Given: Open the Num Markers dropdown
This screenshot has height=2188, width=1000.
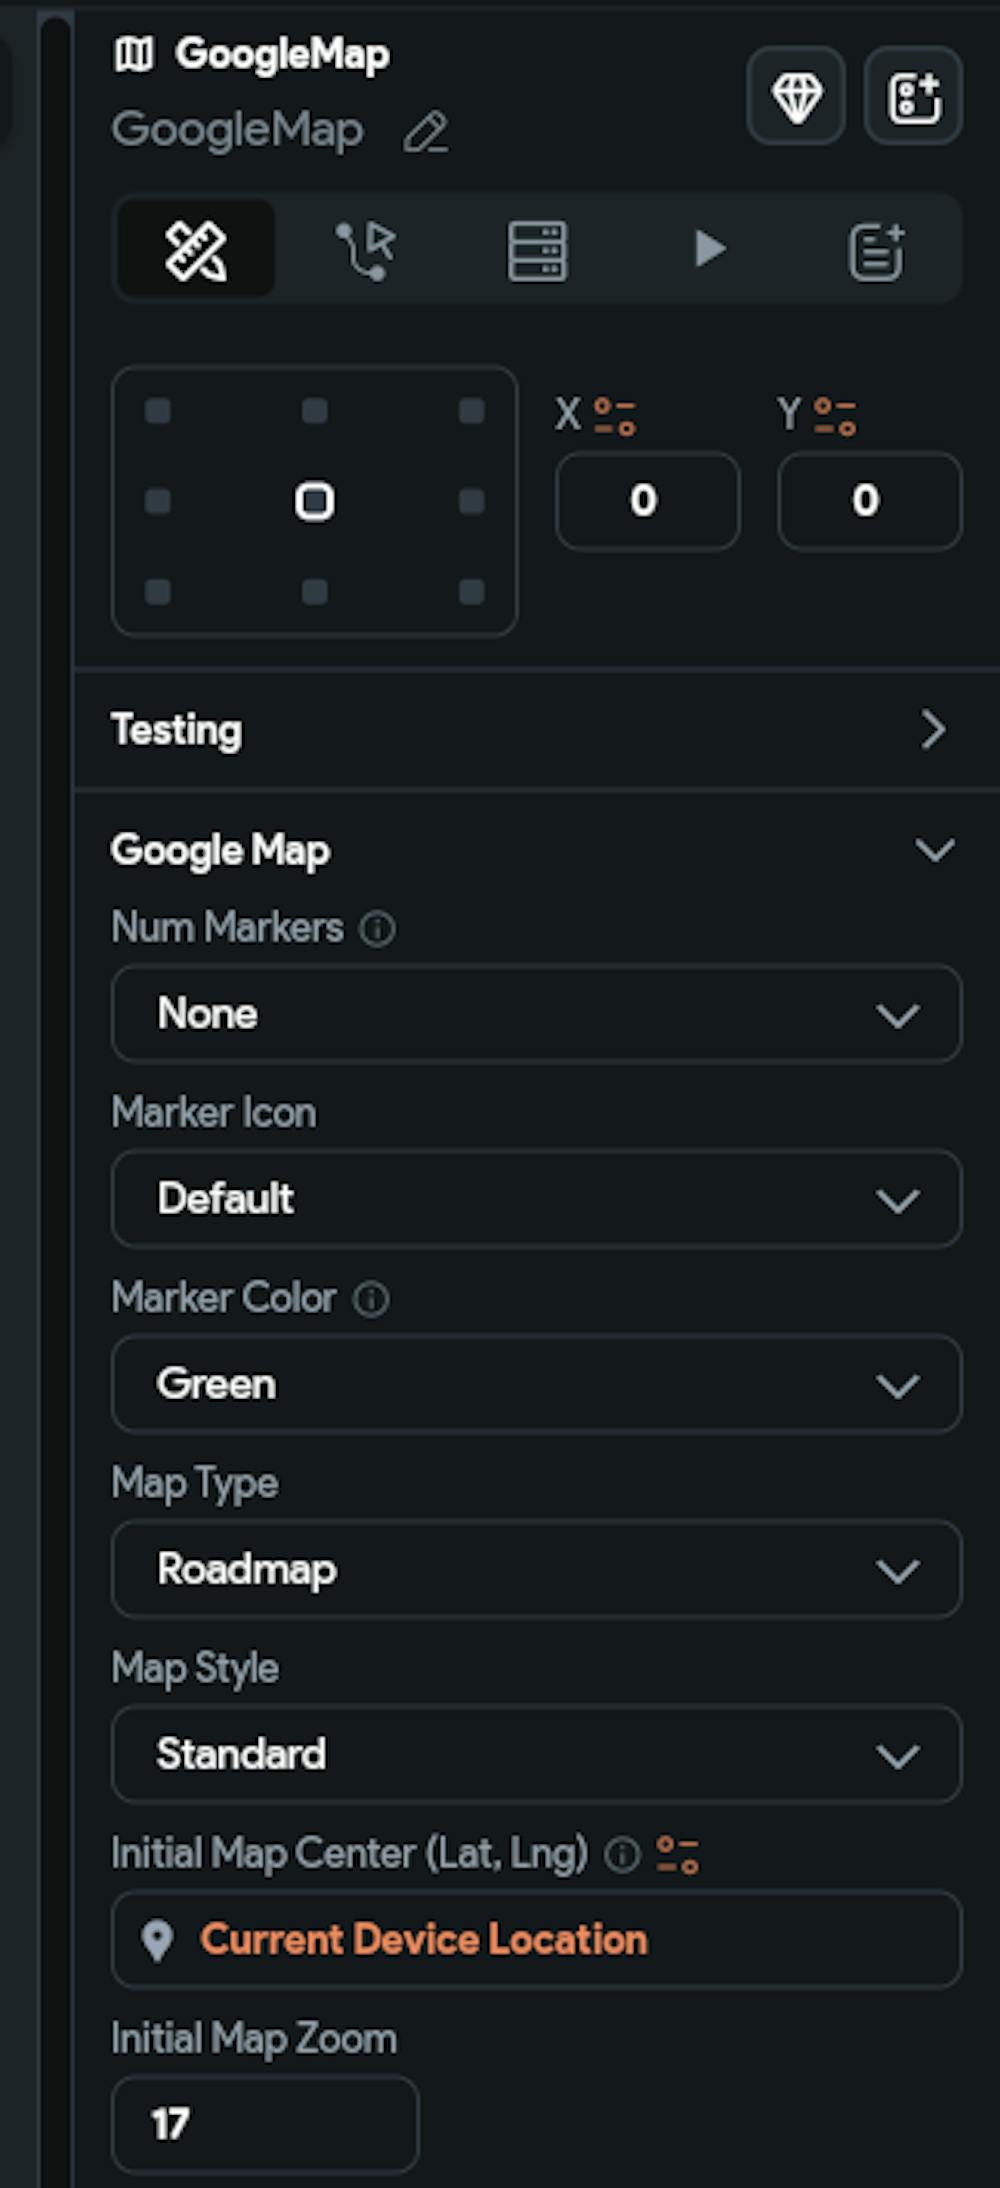Looking at the screenshot, I should [x=536, y=1014].
